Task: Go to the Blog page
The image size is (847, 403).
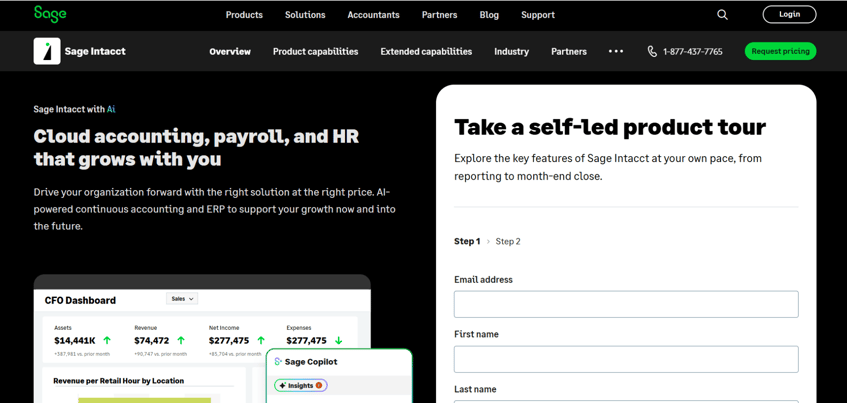Action: [x=489, y=15]
